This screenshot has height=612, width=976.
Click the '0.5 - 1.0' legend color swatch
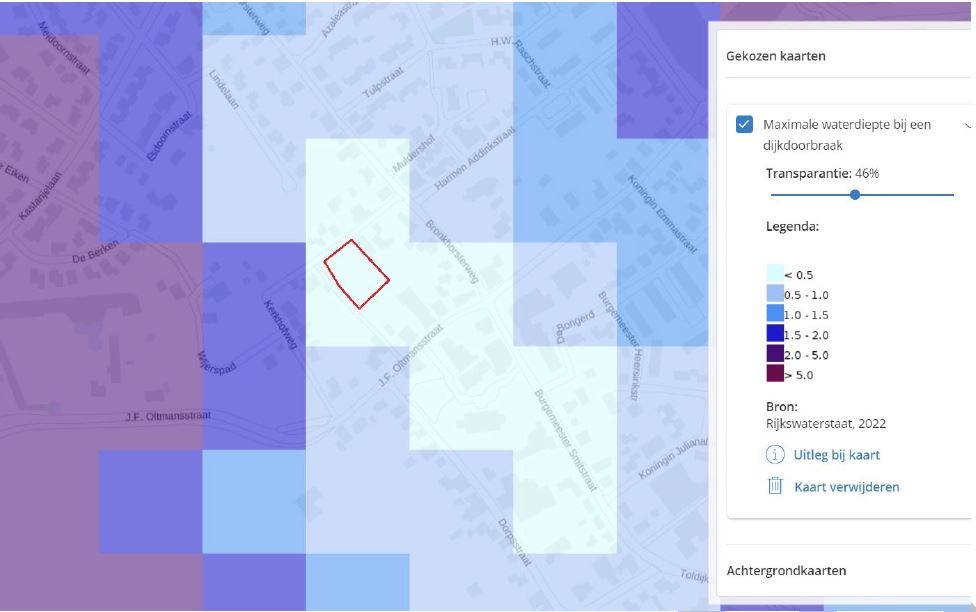775,294
